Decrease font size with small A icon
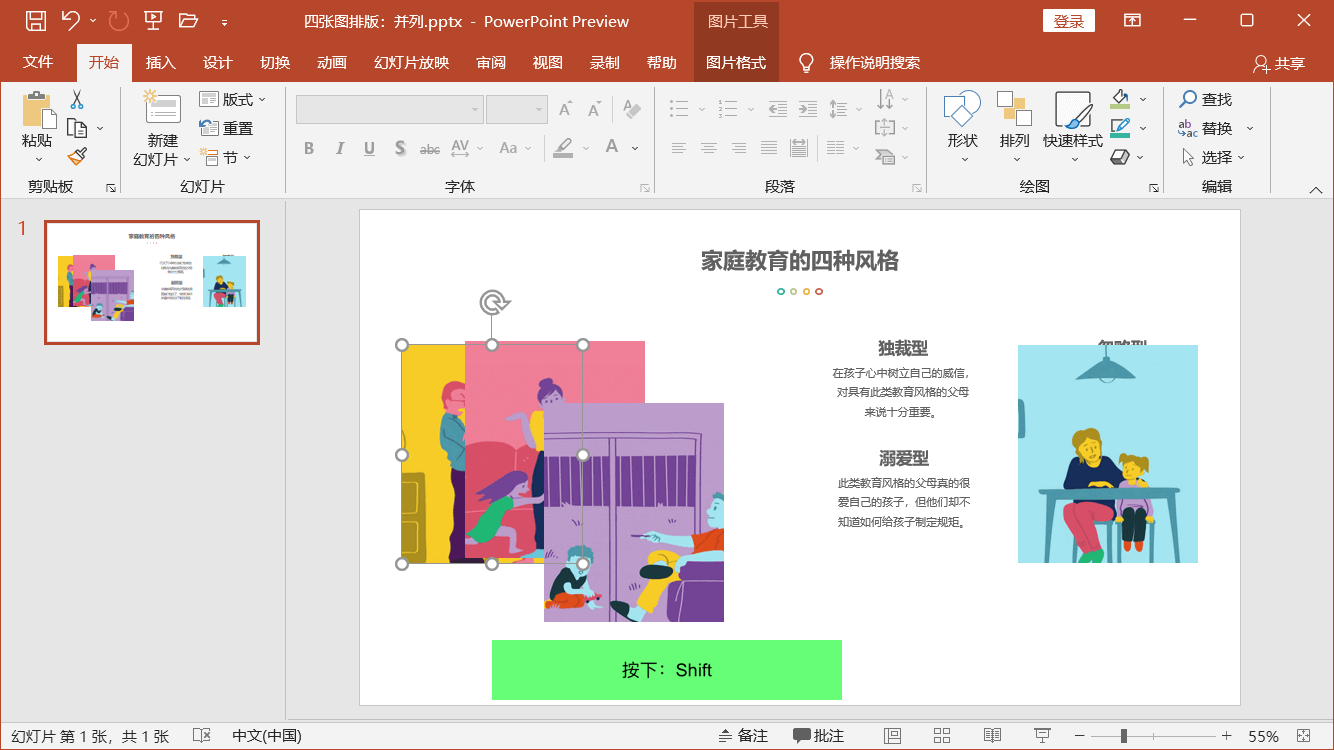1334x750 pixels. pos(595,109)
